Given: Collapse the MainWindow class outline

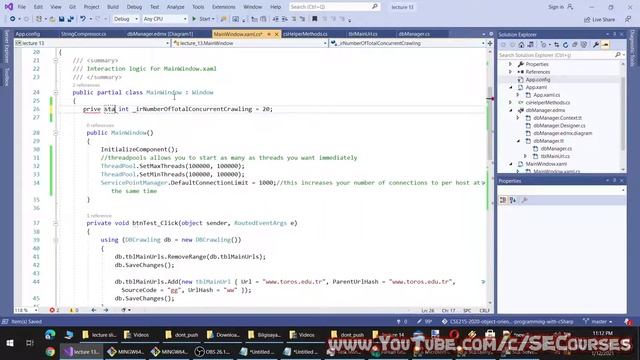Looking at the screenshot, I should click(x=56, y=93).
